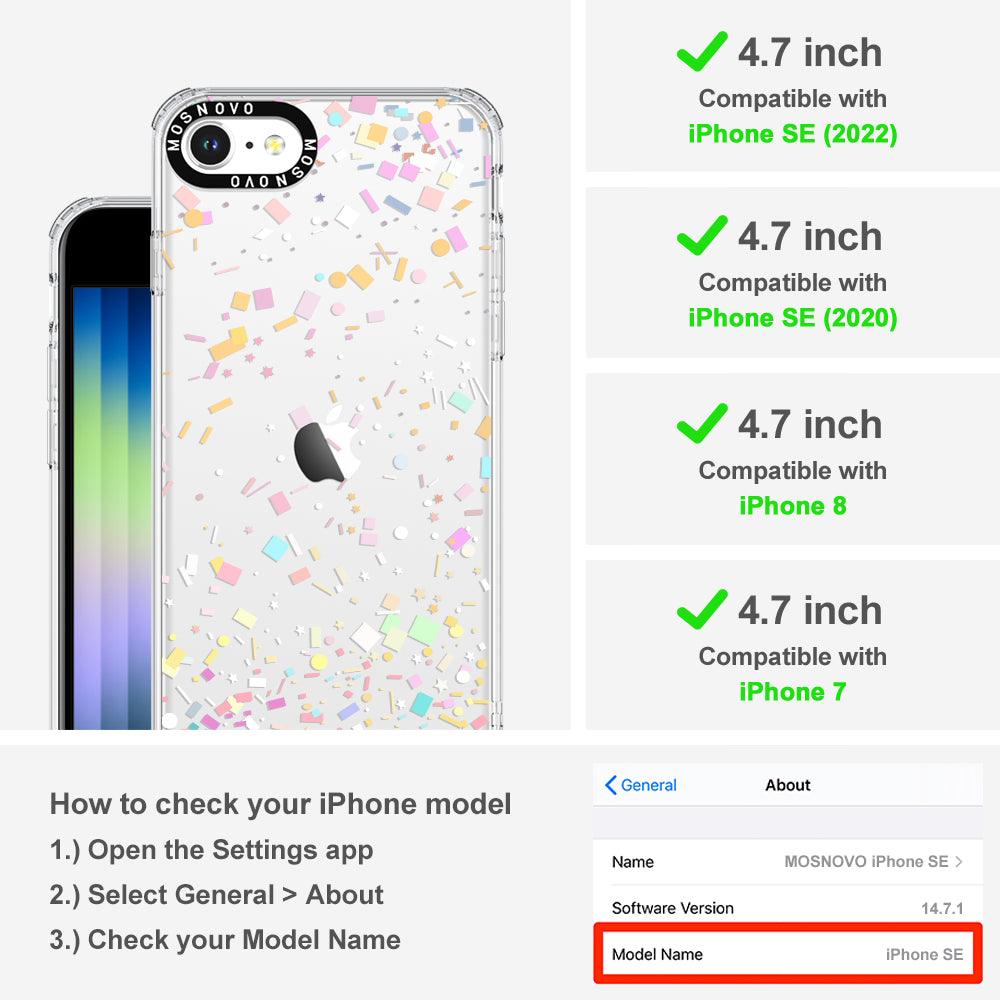The width and height of the screenshot is (1000, 1000).
Task: Click the confetti phone case image
Action: tap(328, 409)
